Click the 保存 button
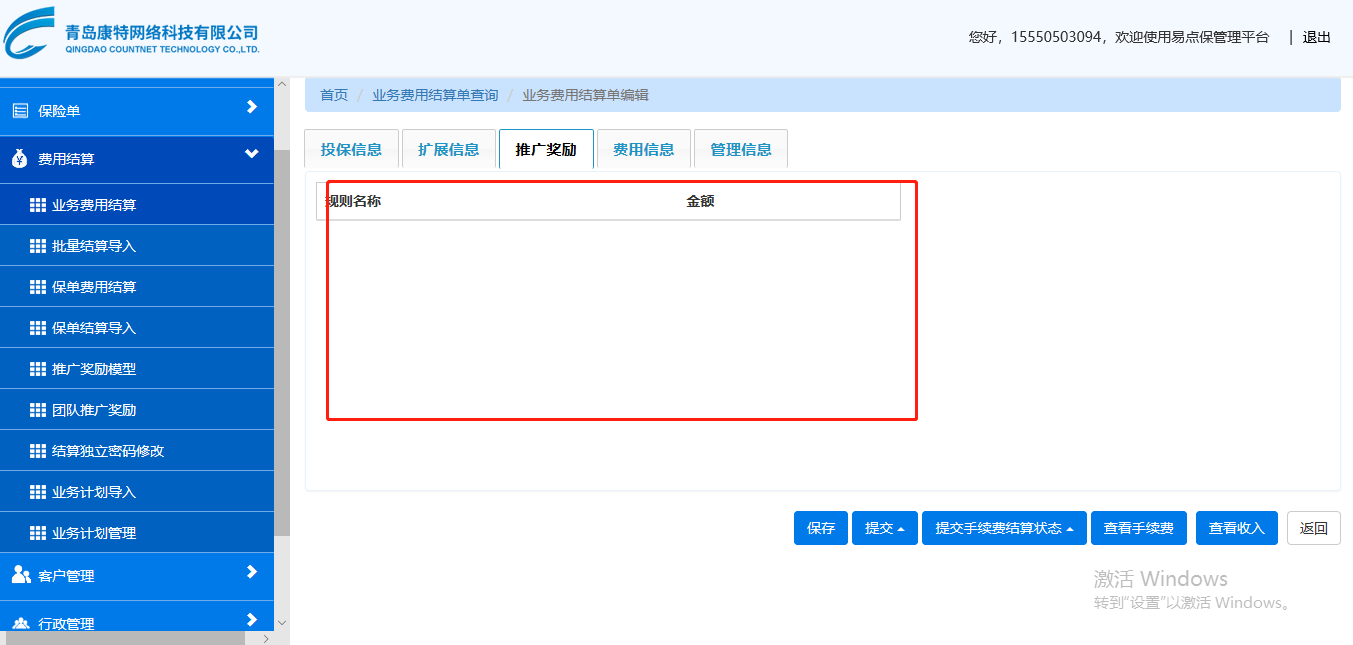 (x=821, y=528)
